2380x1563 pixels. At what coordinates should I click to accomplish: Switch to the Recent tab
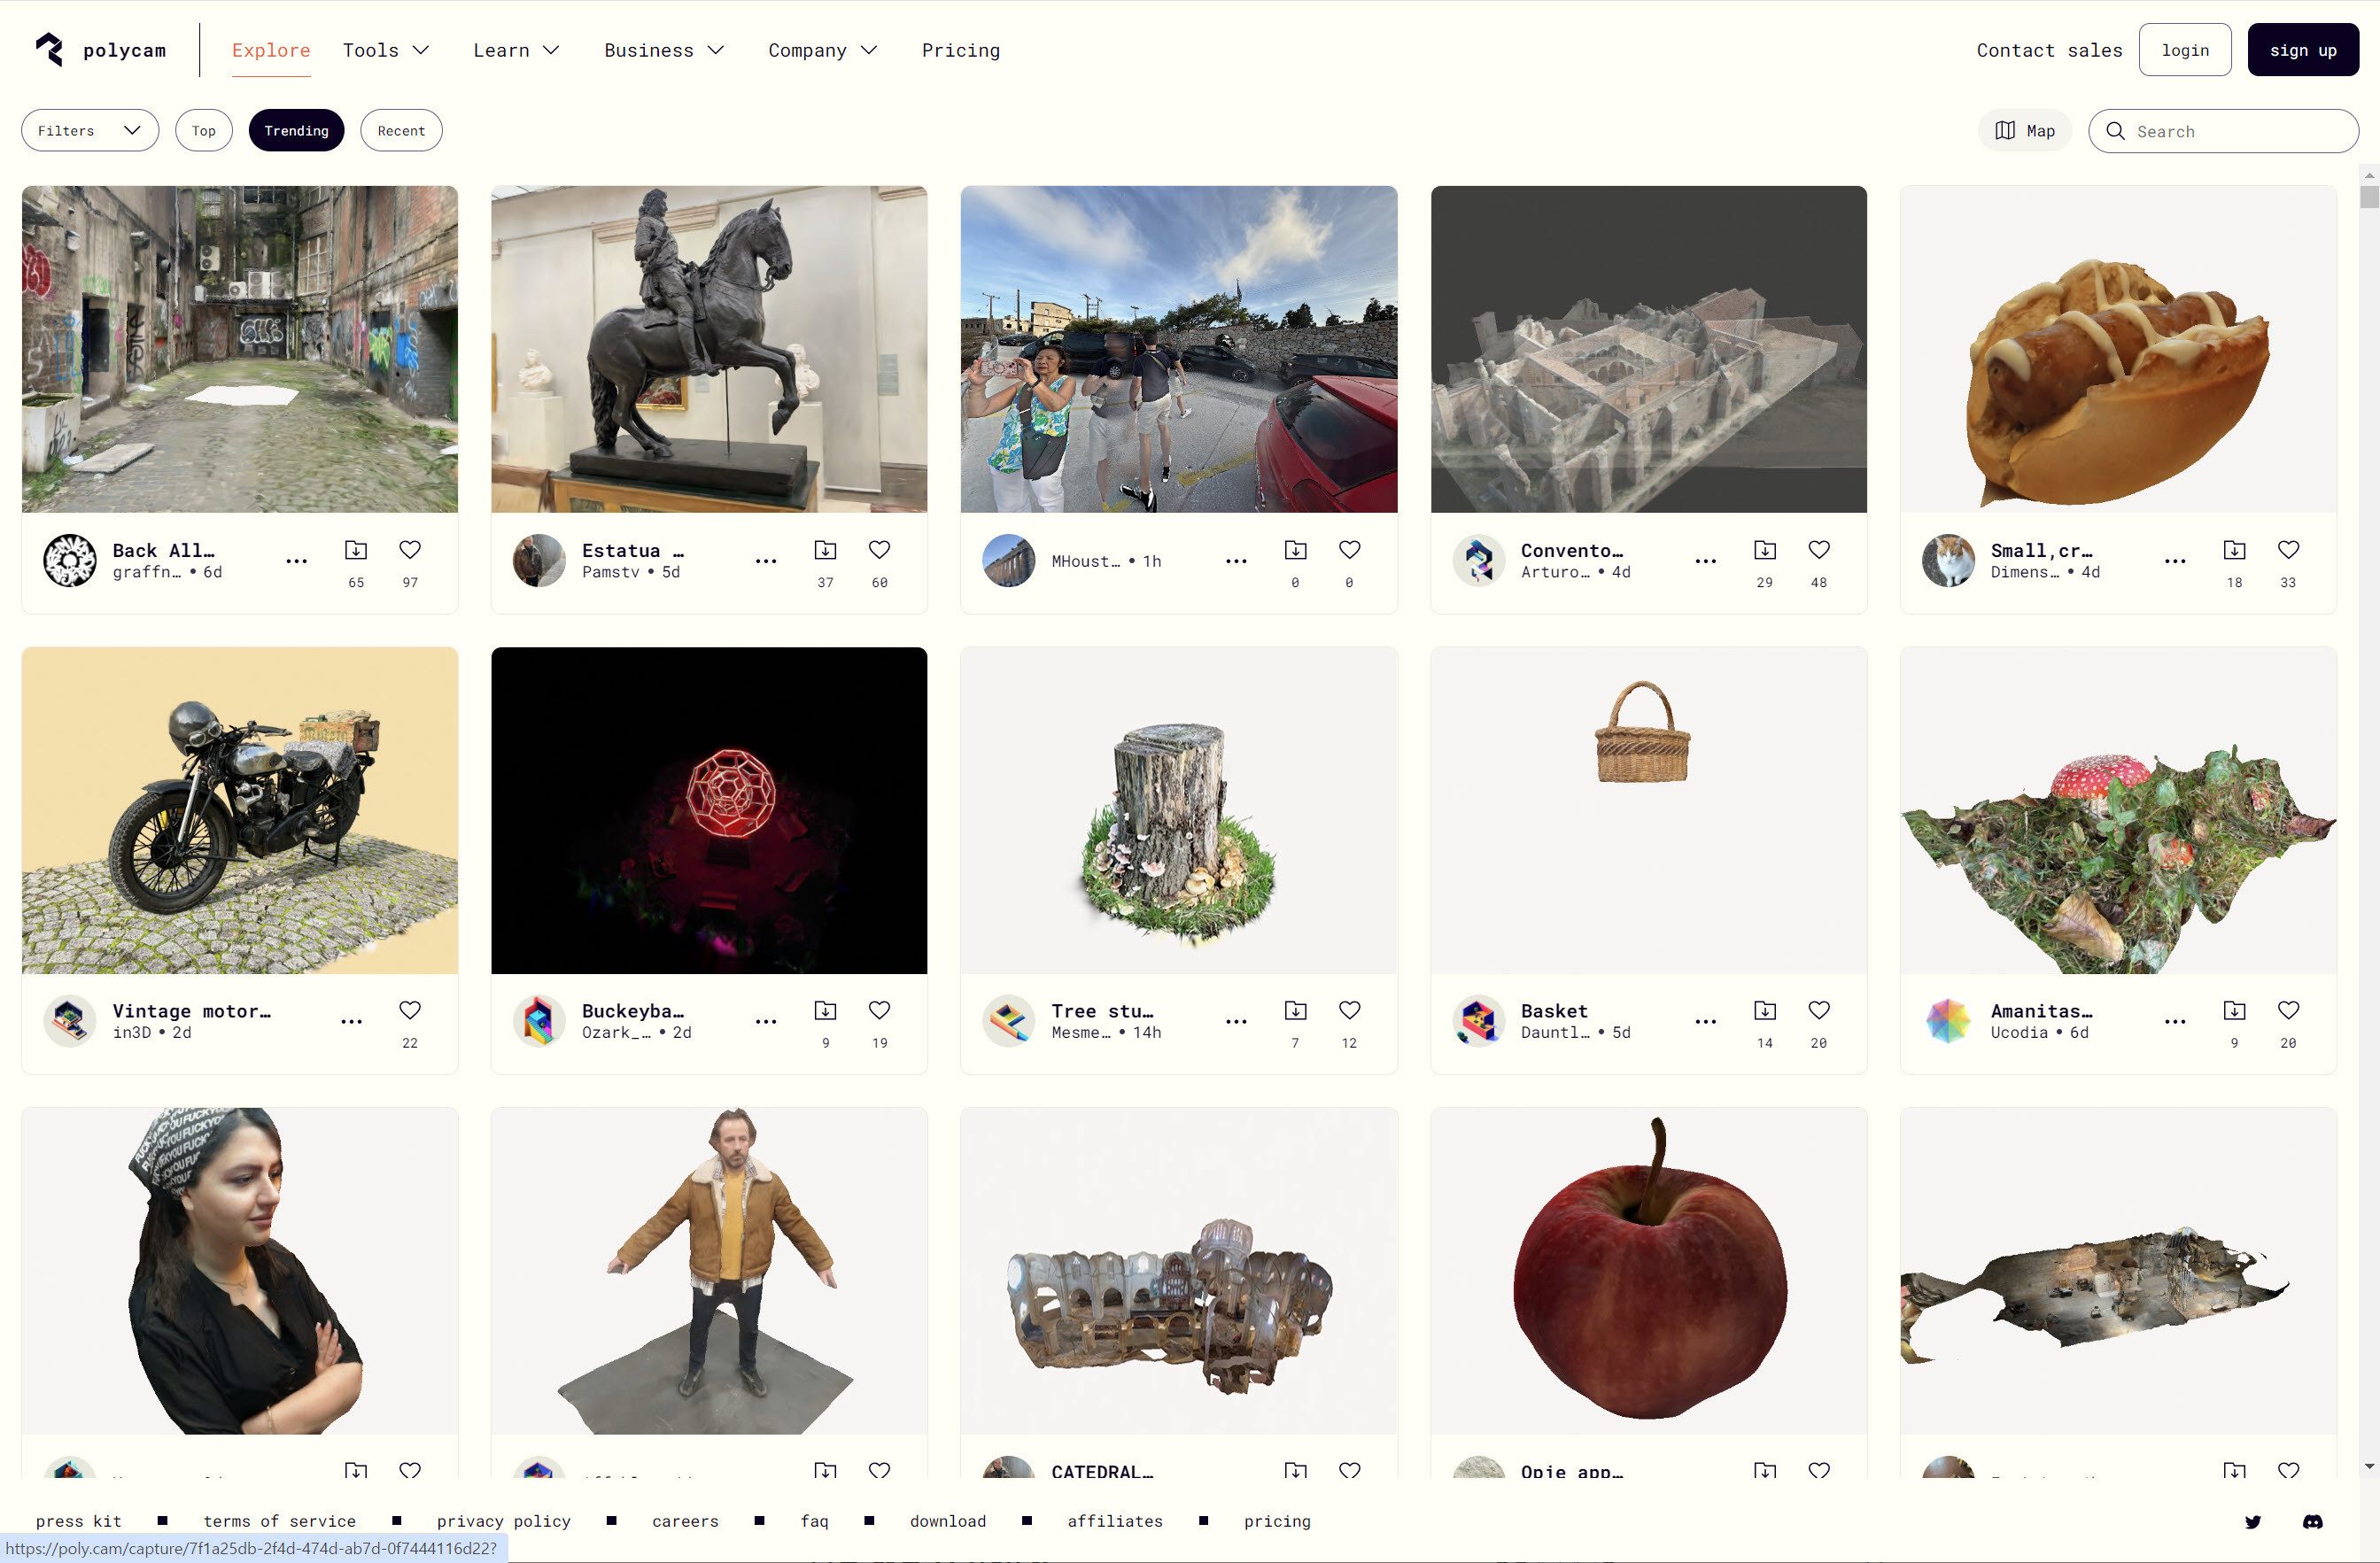401,131
